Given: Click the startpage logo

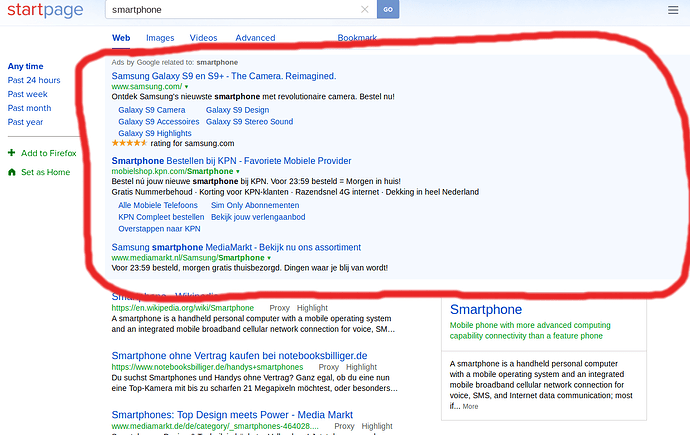Looking at the screenshot, I should [45, 10].
